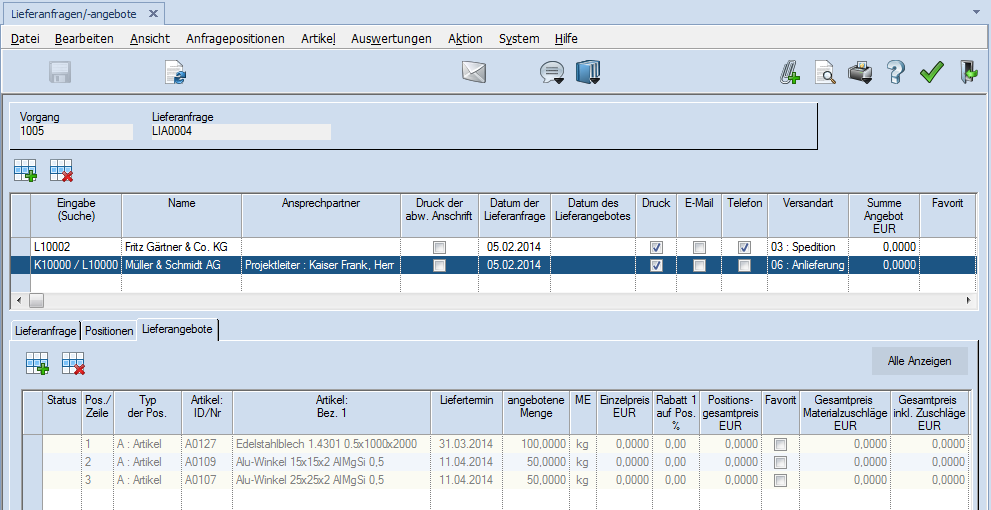This screenshot has width=991, height=510.
Task: Check Favorit box for Edelstahlblech row
Action: (x=780, y=444)
